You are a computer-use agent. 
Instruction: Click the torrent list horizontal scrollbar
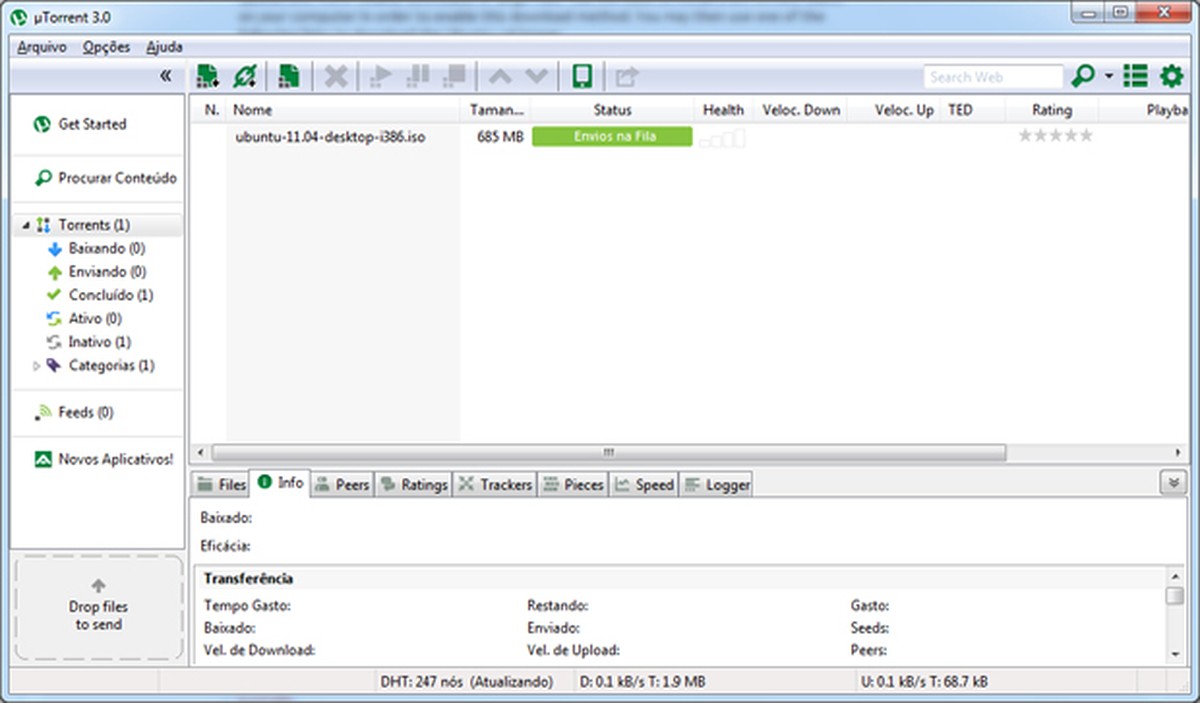click(x=608, y=452)
